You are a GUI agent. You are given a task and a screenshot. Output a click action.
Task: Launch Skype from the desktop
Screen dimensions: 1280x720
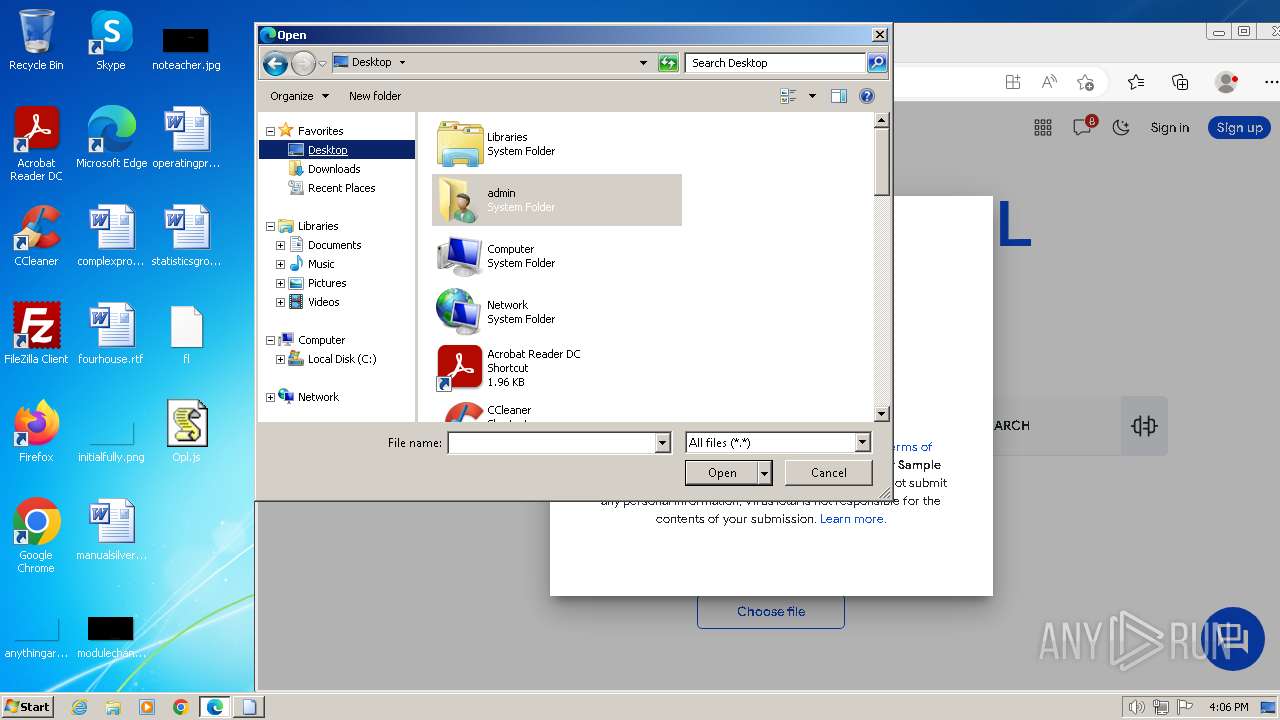click(110, 40)
